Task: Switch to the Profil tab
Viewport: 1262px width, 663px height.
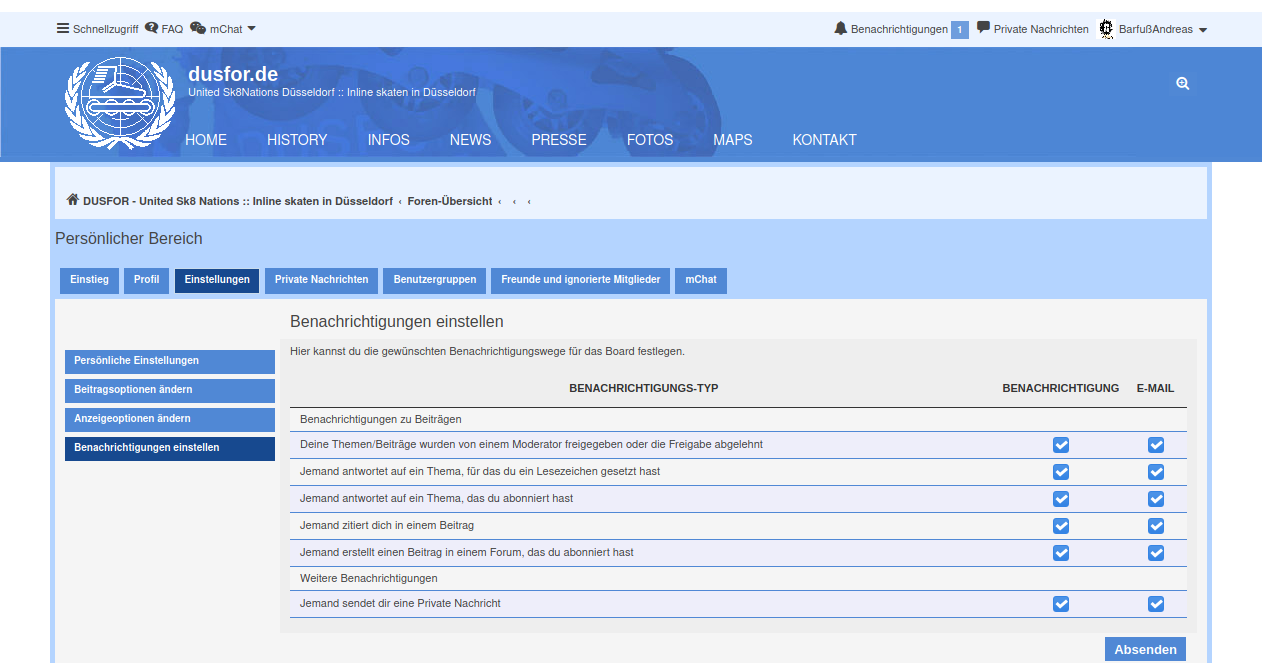Action: 146,280
